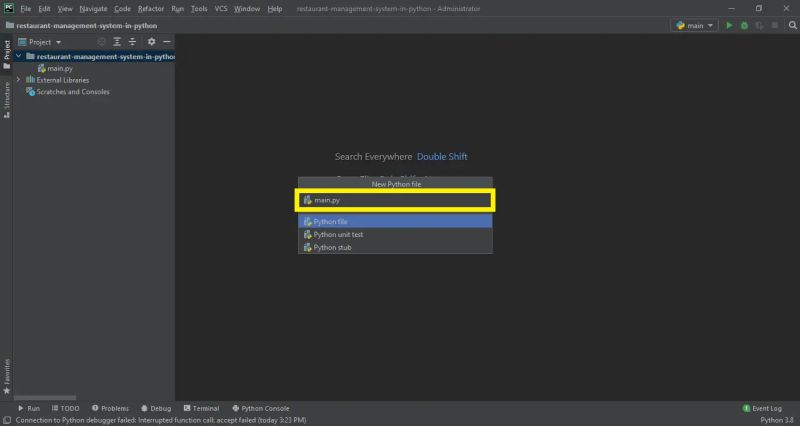800x426 pixels.
Task: Choose Python file in the popup list
Action: tap(395, 221)
